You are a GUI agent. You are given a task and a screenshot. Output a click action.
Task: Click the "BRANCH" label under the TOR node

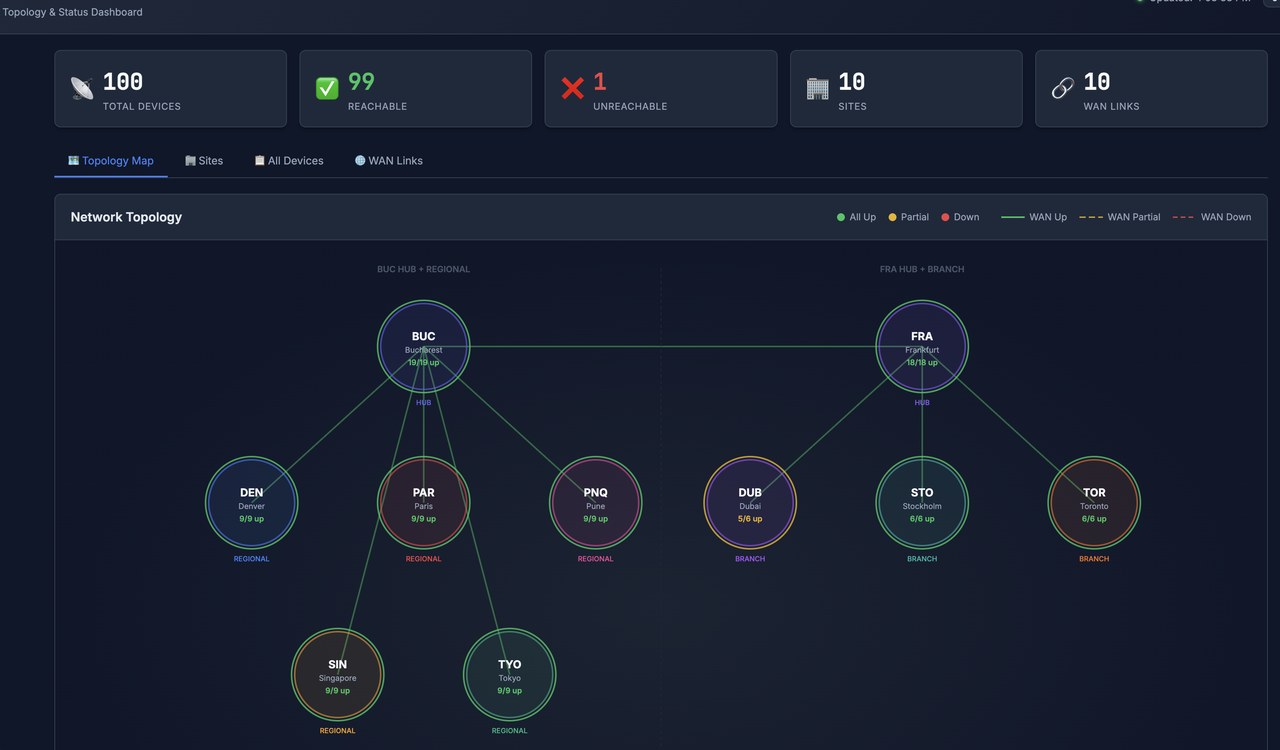tap(1094, 559)
